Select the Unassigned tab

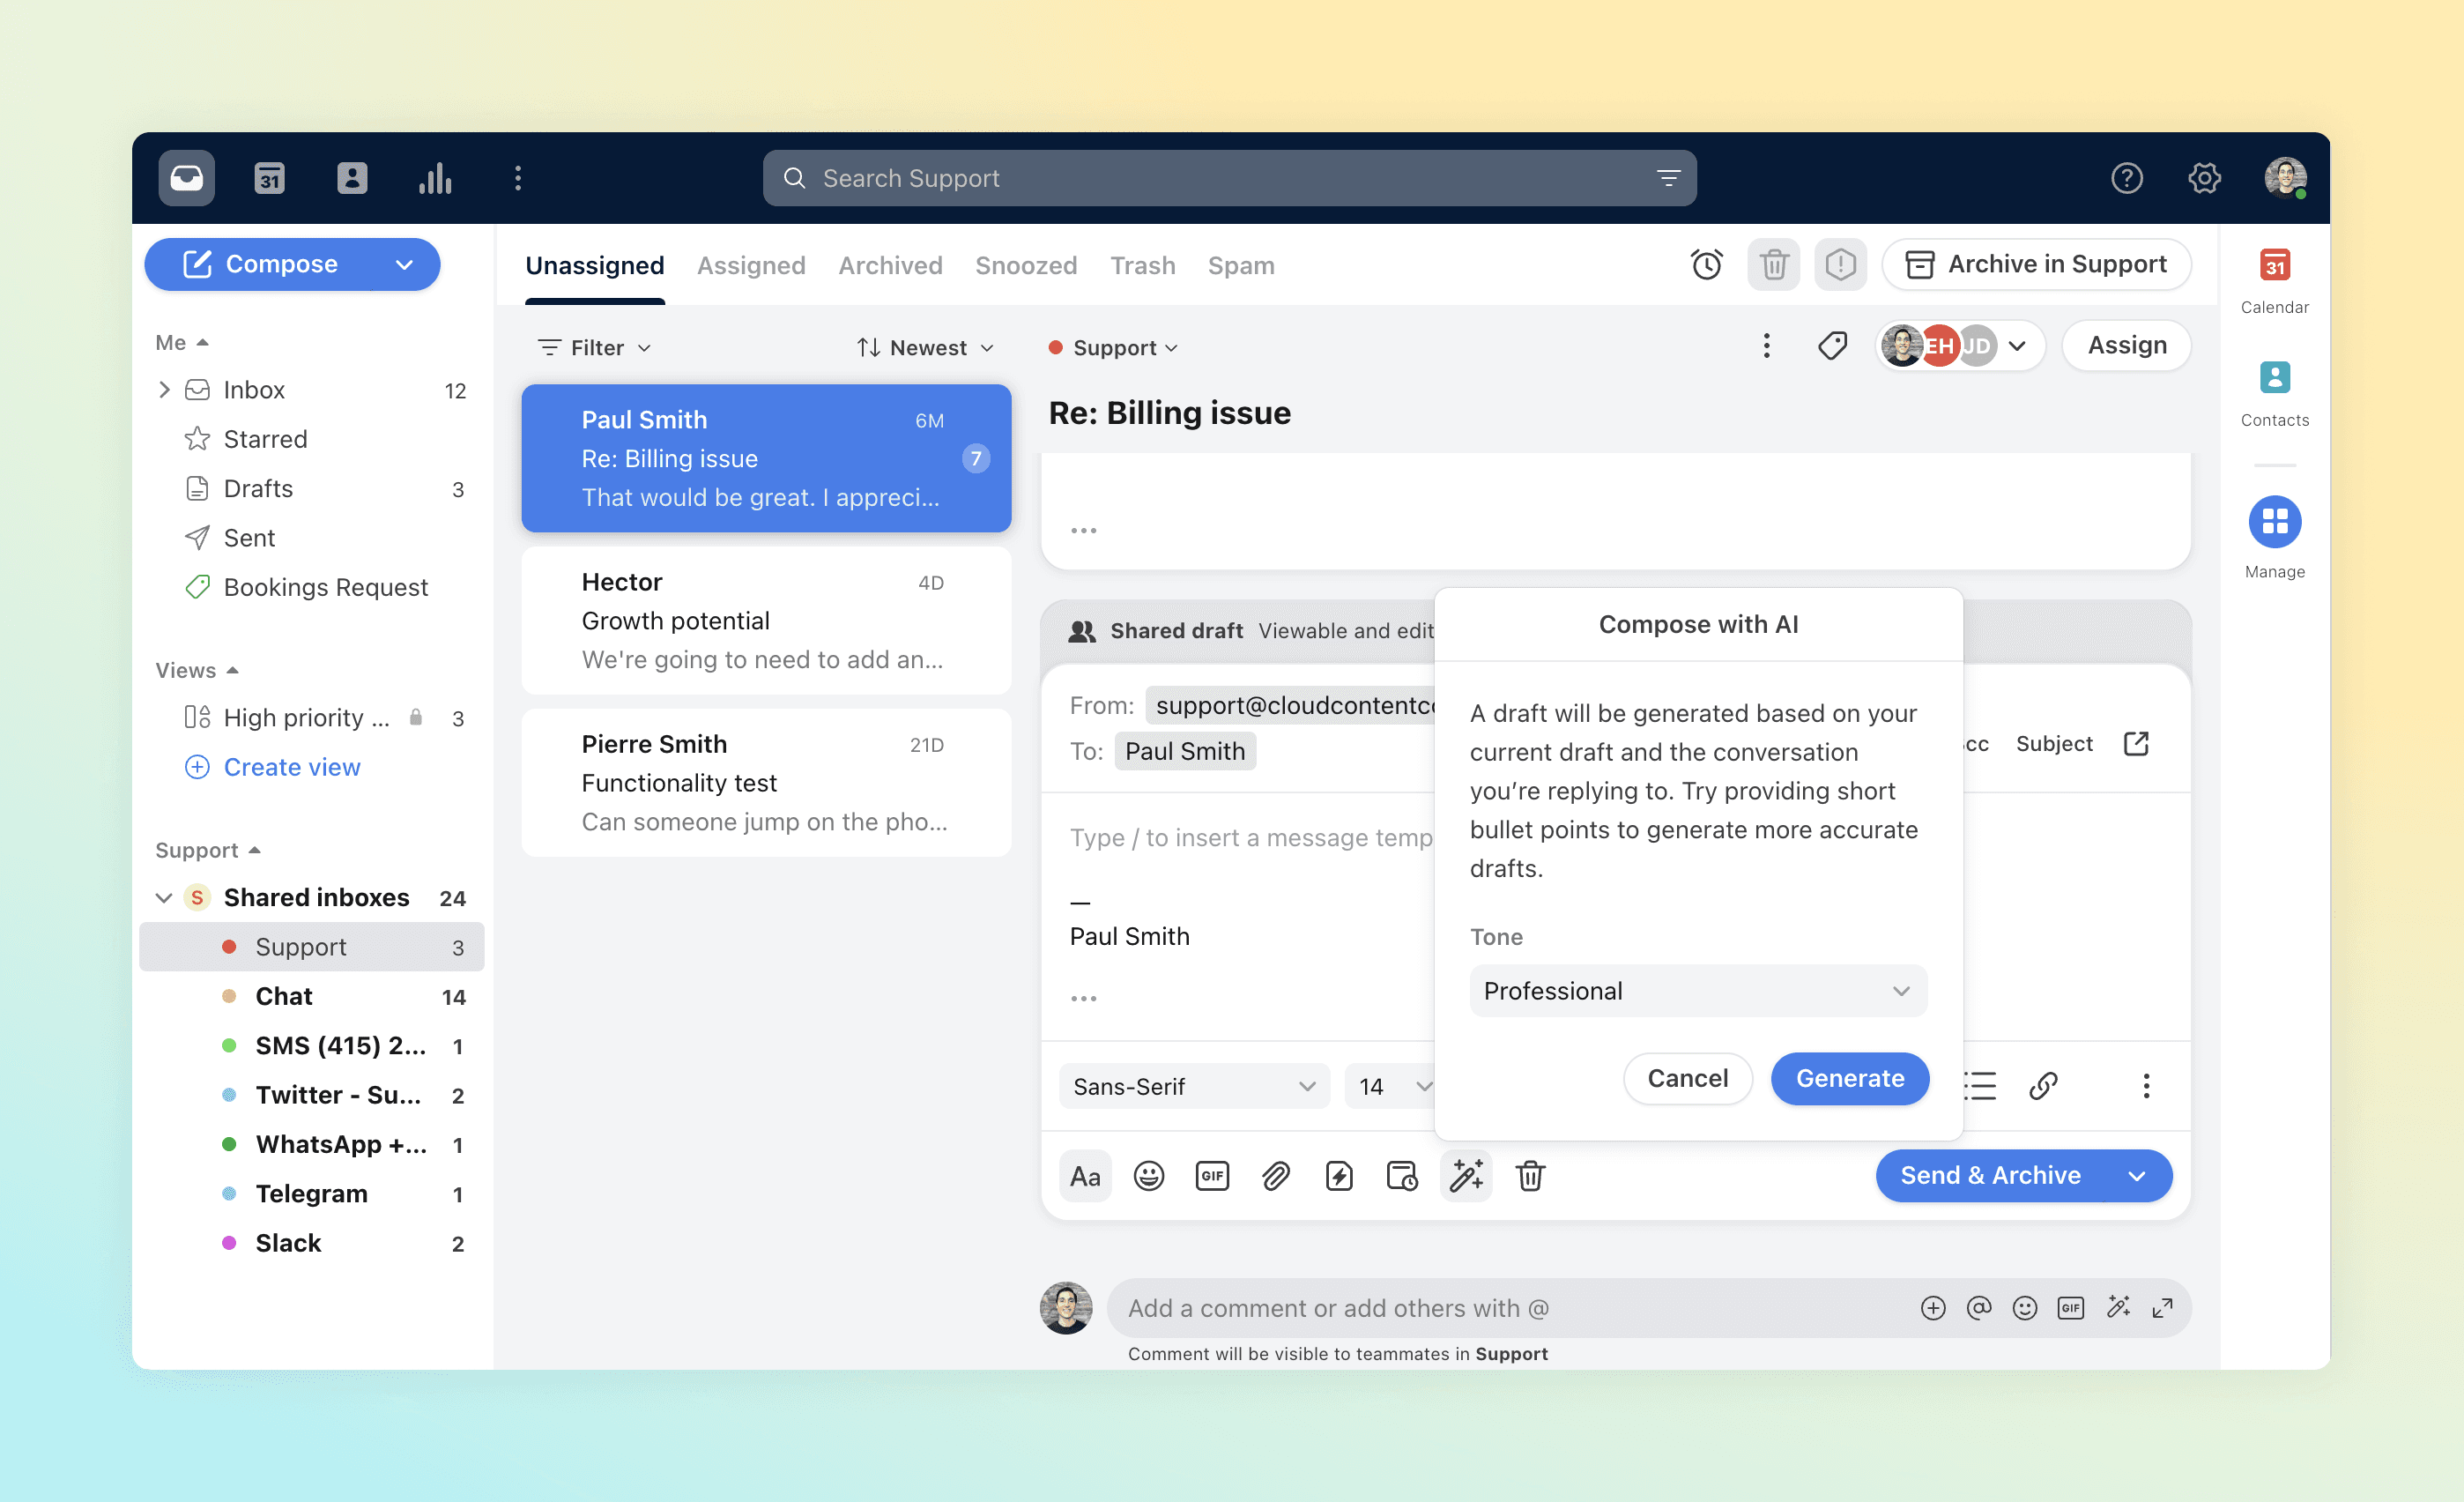click(595, 265)
